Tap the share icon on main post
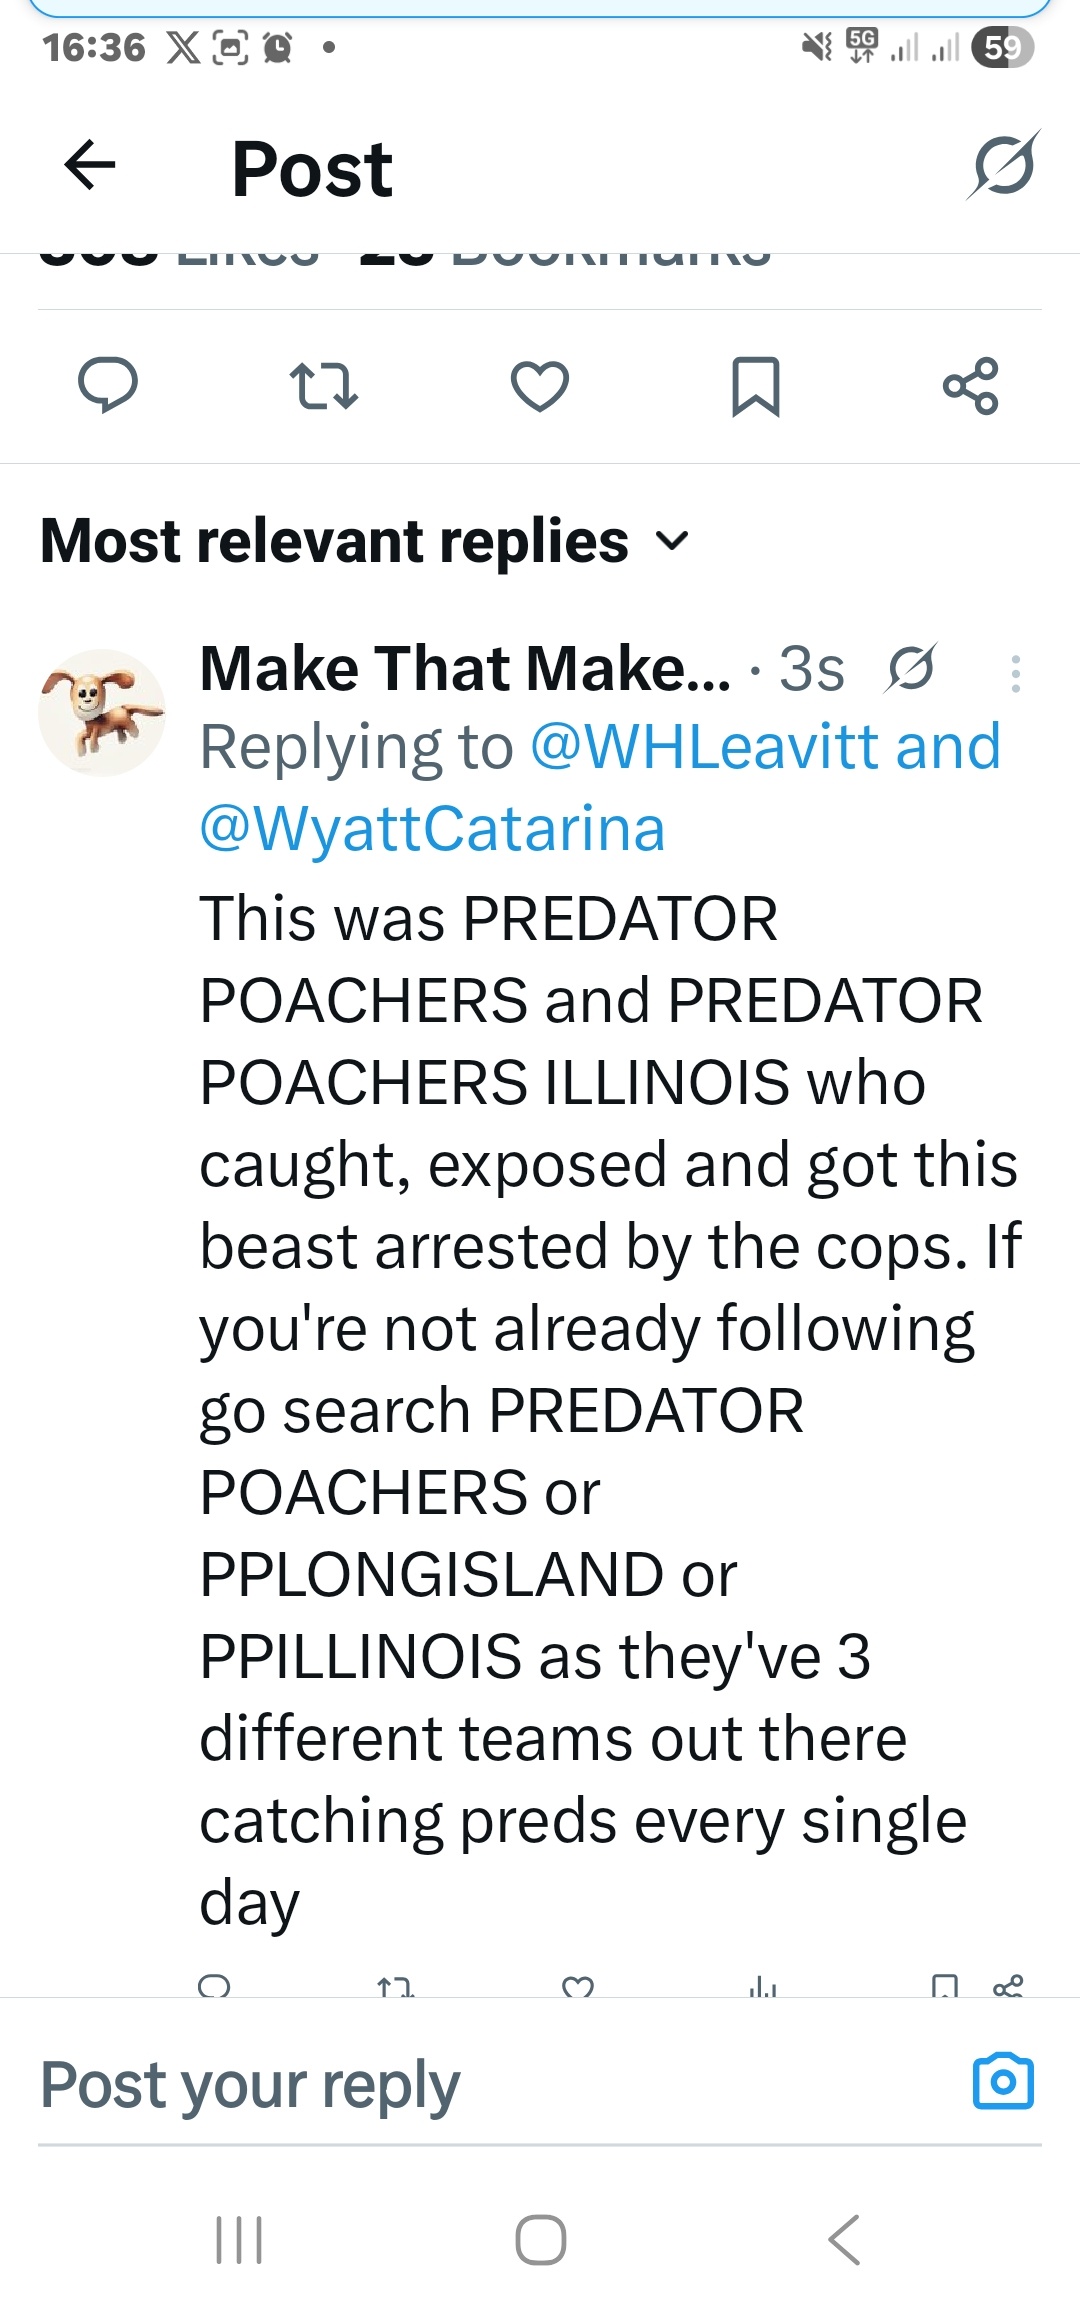Viewport: 1080px width, 2316px height. [971, 386]
